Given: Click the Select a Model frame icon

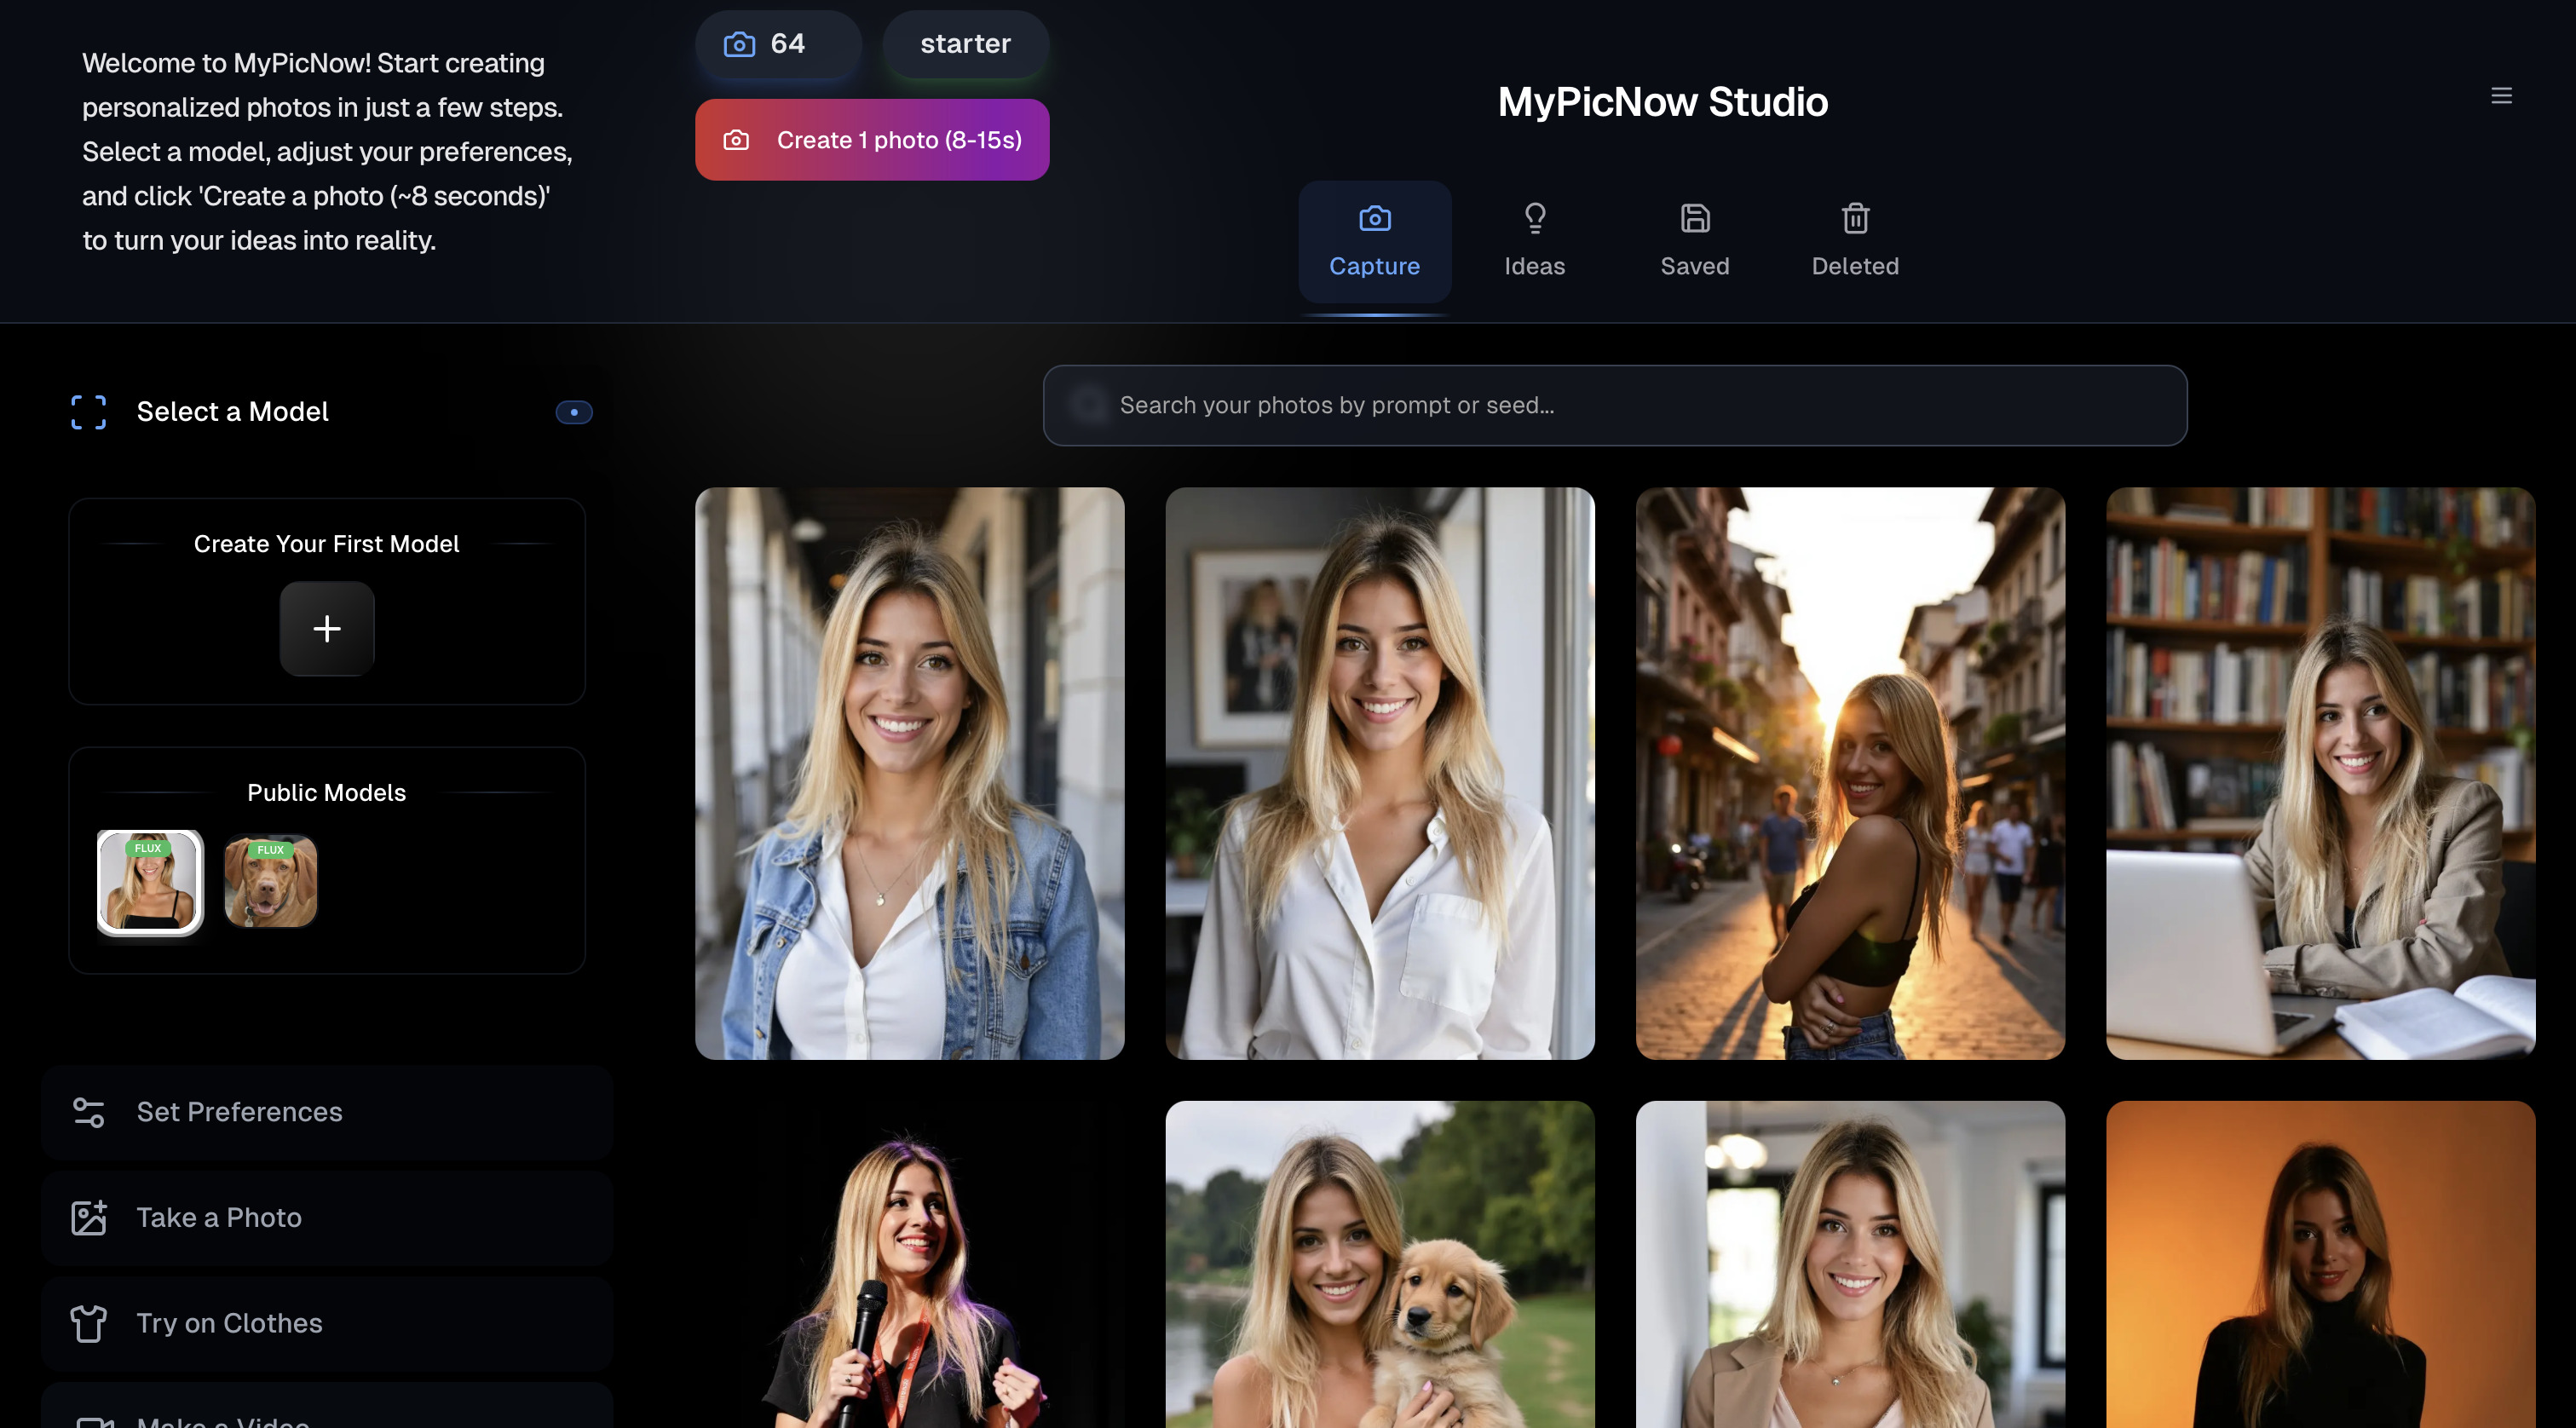Looking at the screenshot, I should pyautogui.click(x=88, y=412).
